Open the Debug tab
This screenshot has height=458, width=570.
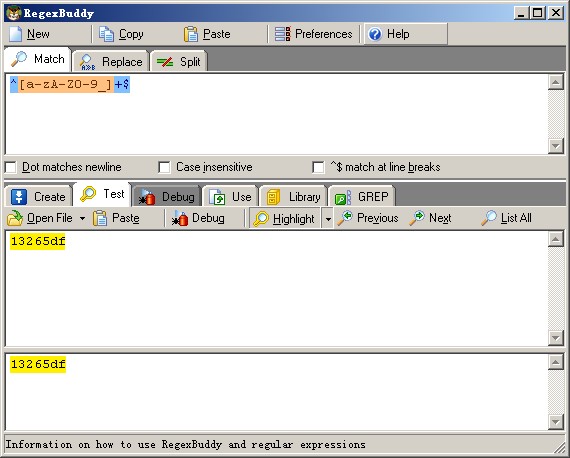[167, 197]
